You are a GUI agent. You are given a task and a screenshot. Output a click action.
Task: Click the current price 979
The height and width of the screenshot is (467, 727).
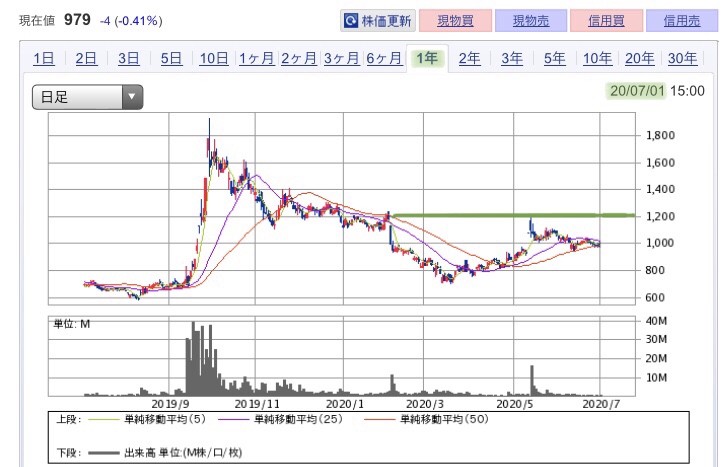point(77,20)
